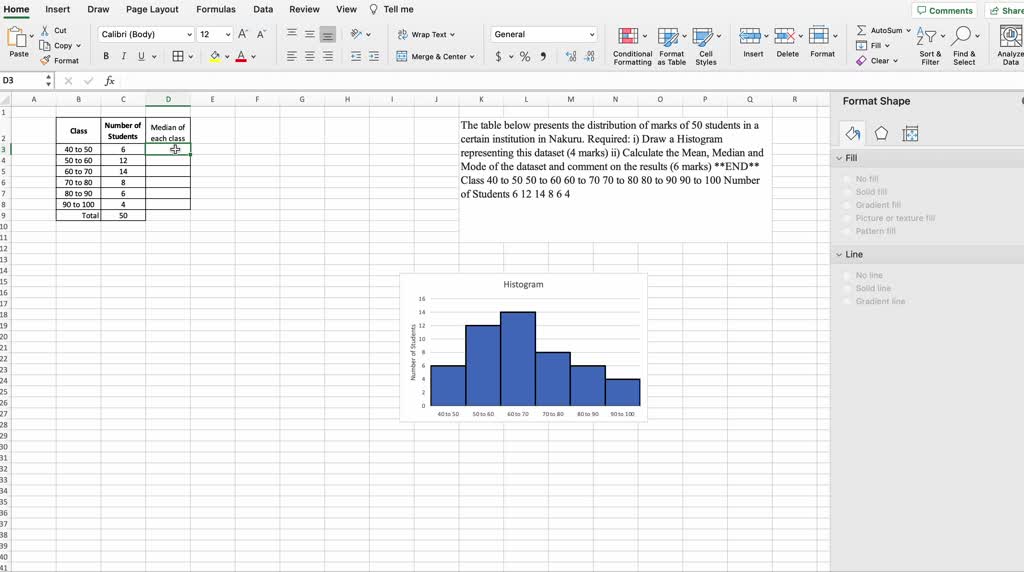Open the Review ribbon tab
This screenshot has width=1024, height=572.
coord(304,9)
